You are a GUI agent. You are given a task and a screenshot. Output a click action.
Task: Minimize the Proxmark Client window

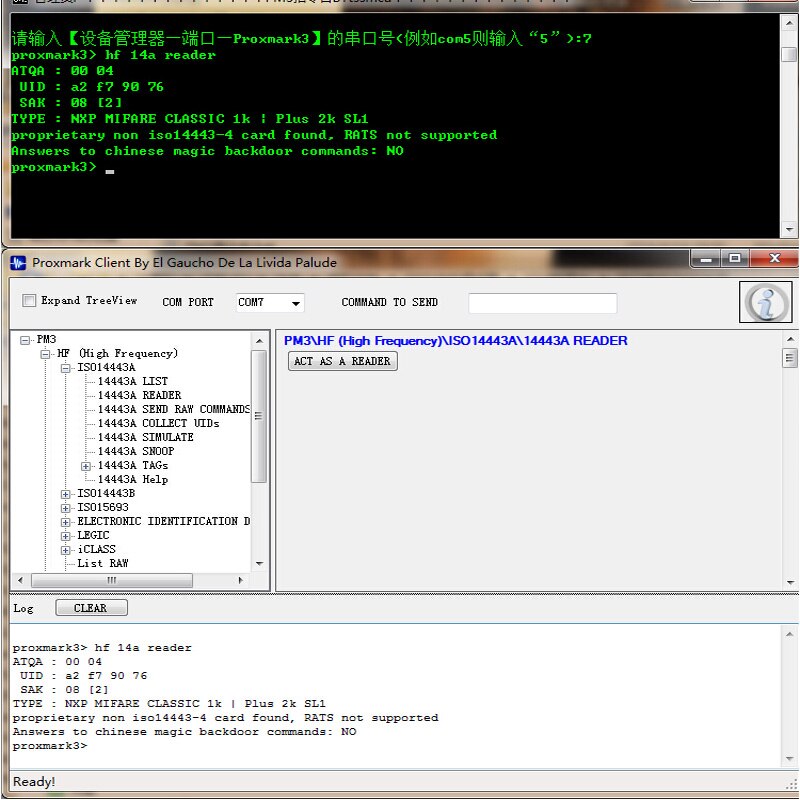coord(706,259)
